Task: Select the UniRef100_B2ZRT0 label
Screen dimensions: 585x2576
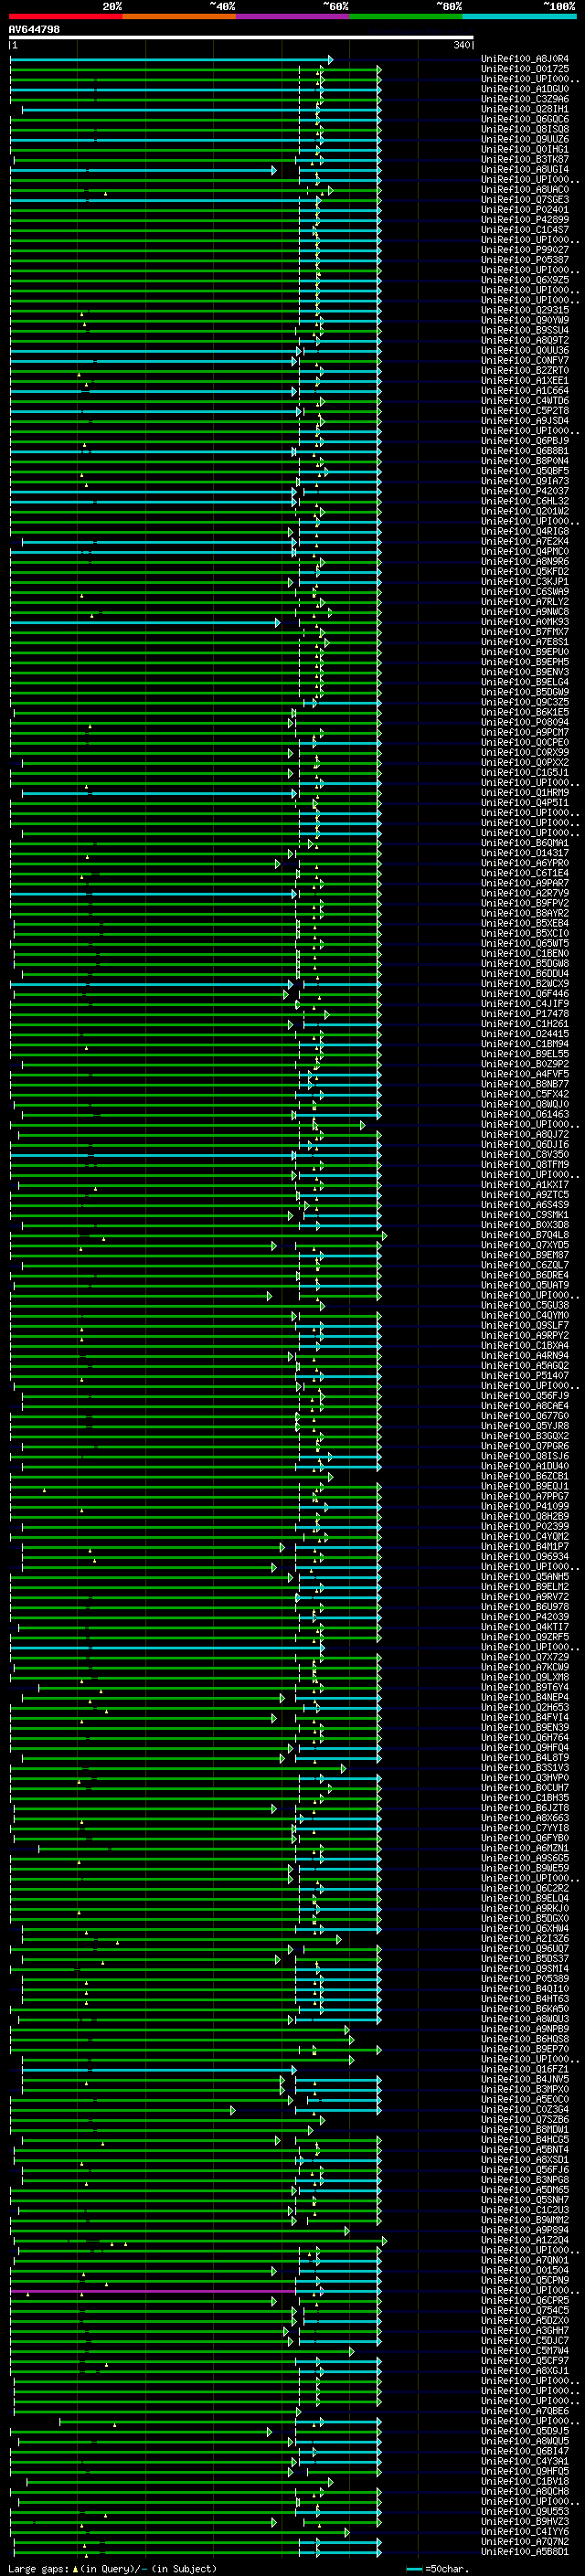Action: (525, 371)
